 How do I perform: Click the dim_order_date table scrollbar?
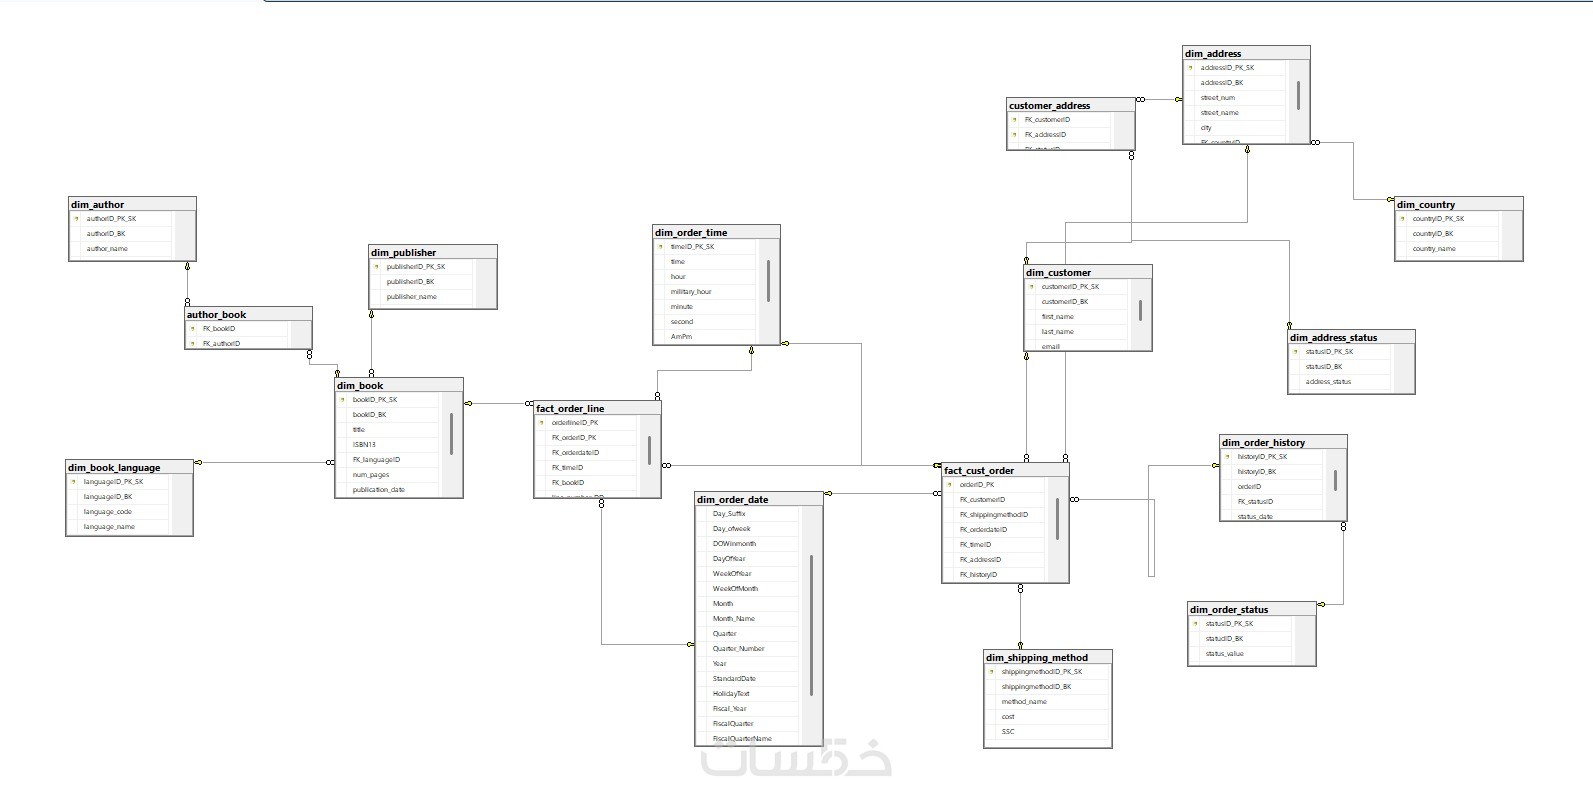pos(811,625)
